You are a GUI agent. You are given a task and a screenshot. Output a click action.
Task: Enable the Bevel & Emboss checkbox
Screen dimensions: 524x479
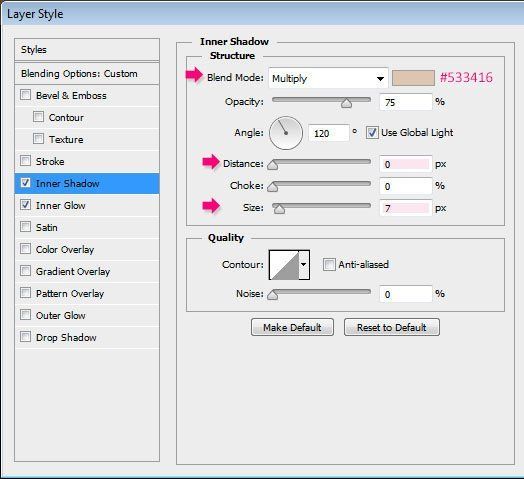point(25,95)
